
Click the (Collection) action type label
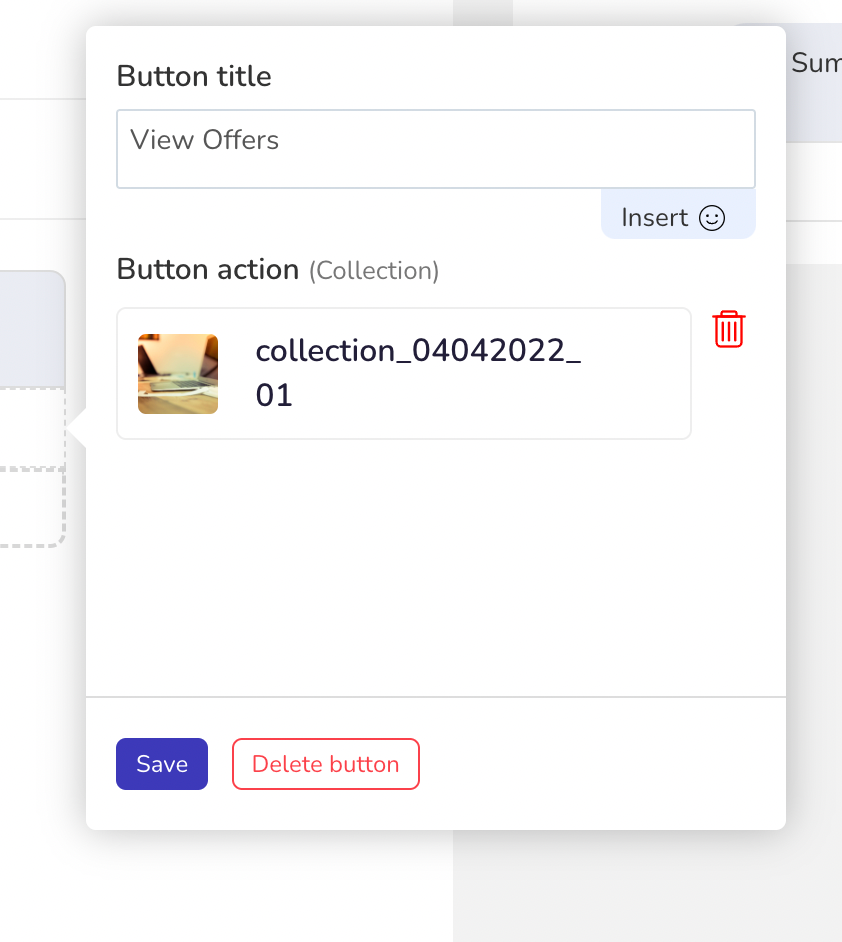[x=374, y=270]
